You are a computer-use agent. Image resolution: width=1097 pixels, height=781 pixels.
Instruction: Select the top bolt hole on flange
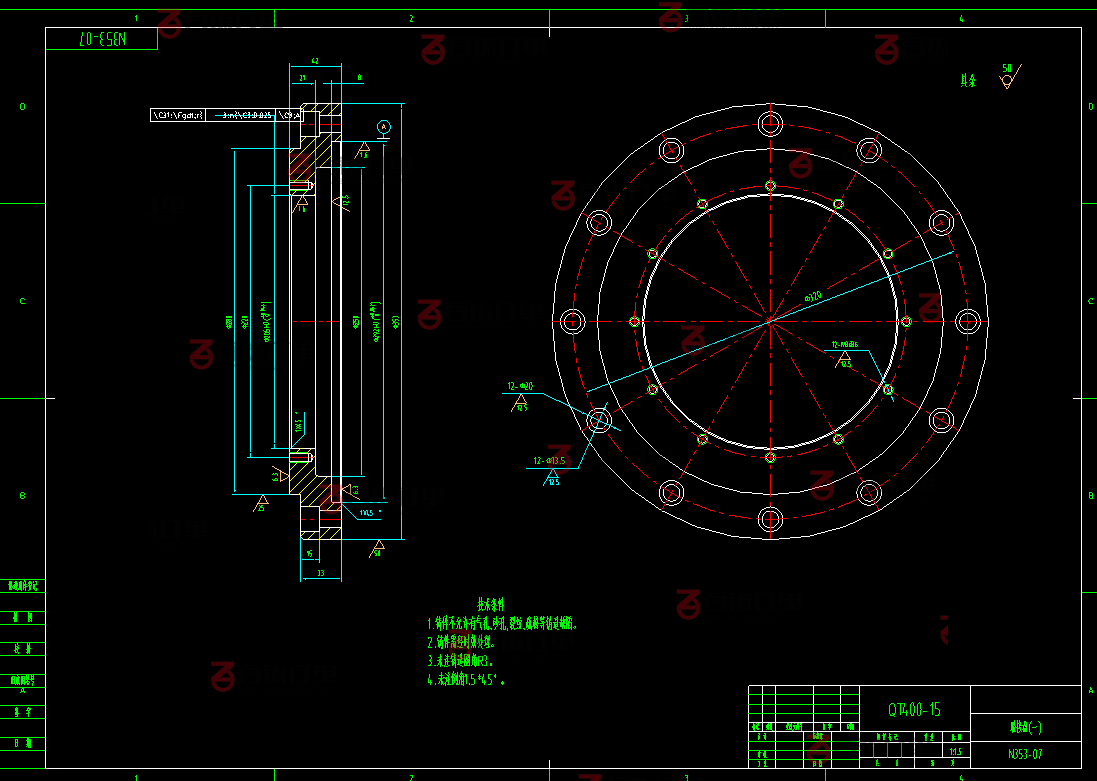pyautogui.click(x=769, y=124)
